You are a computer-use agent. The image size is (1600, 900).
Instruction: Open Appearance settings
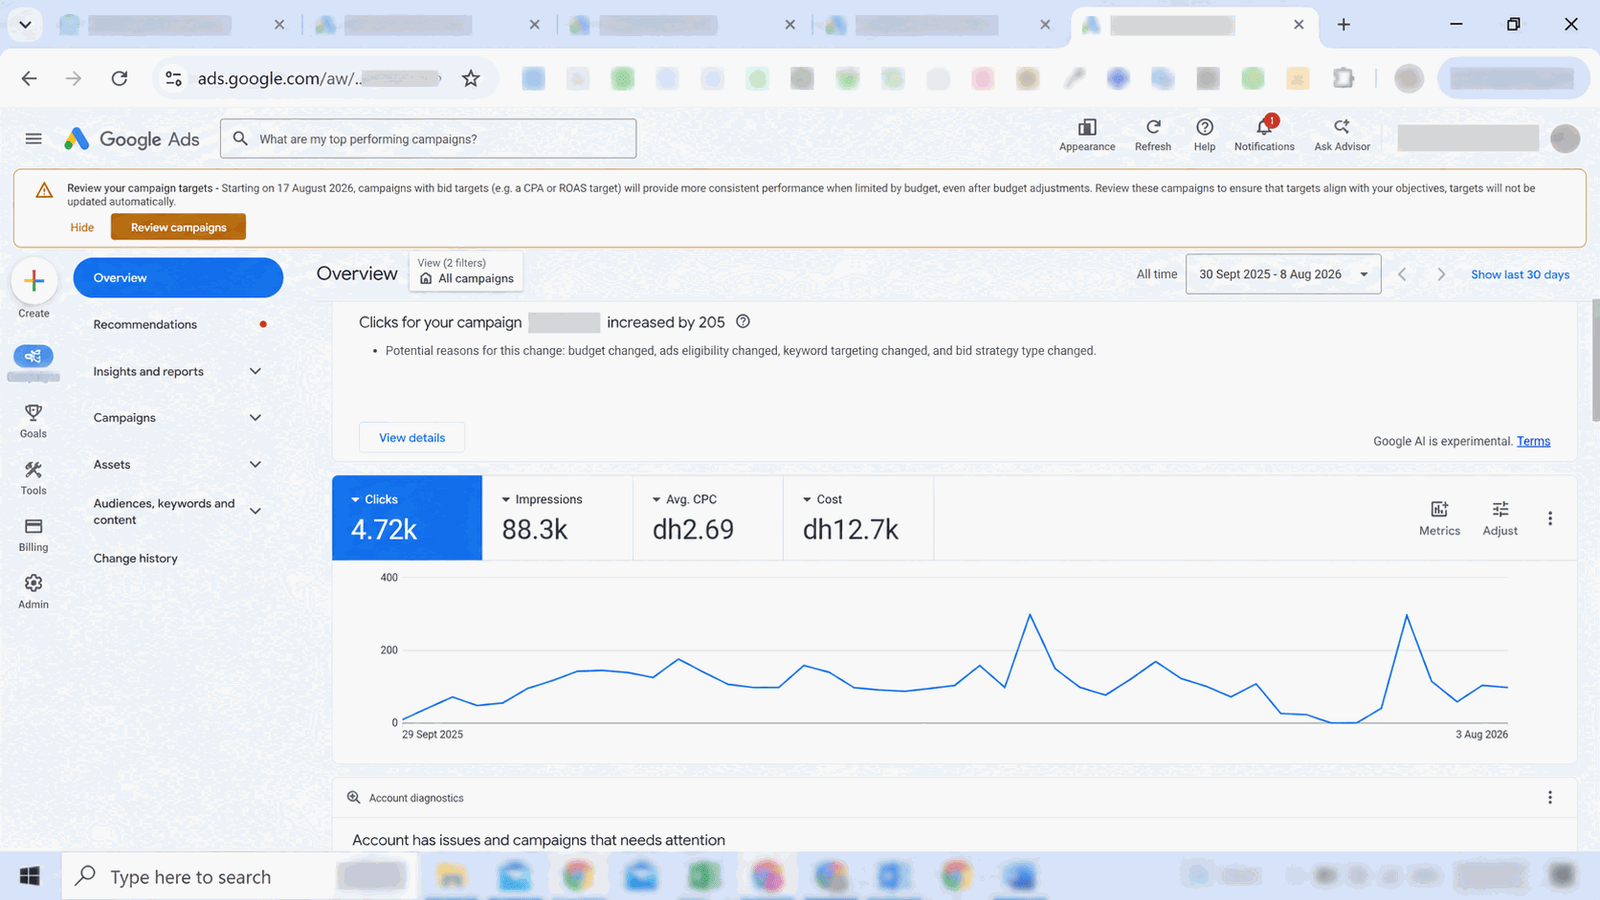pyautogui.click(x=1087, y=135)
